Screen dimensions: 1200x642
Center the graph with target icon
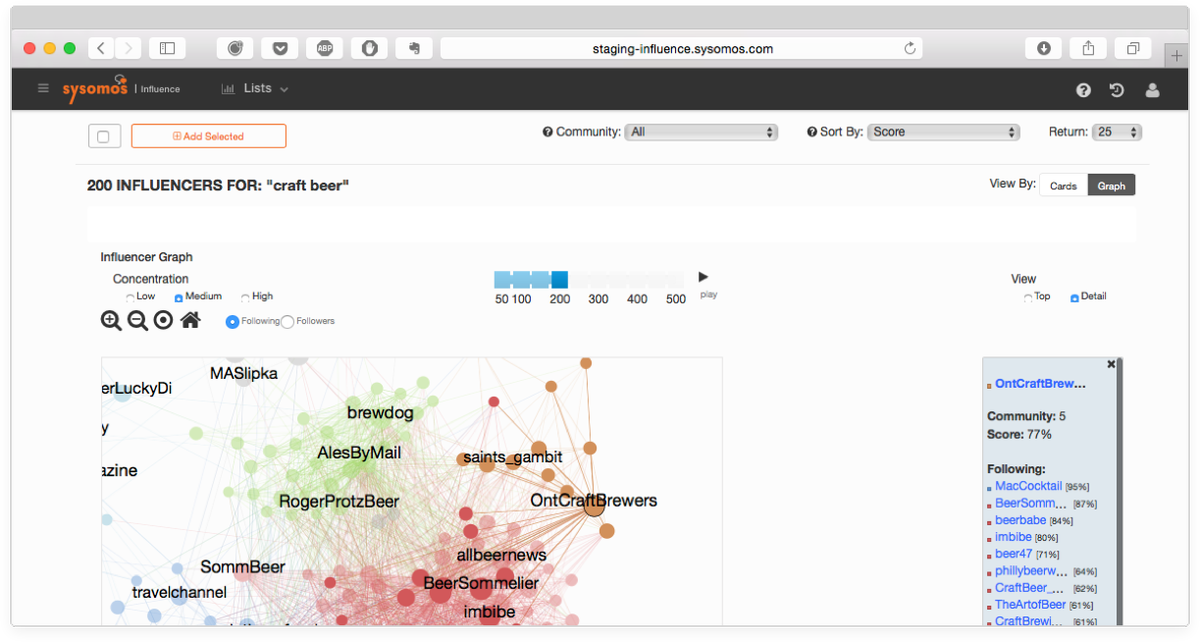(163, 320)
